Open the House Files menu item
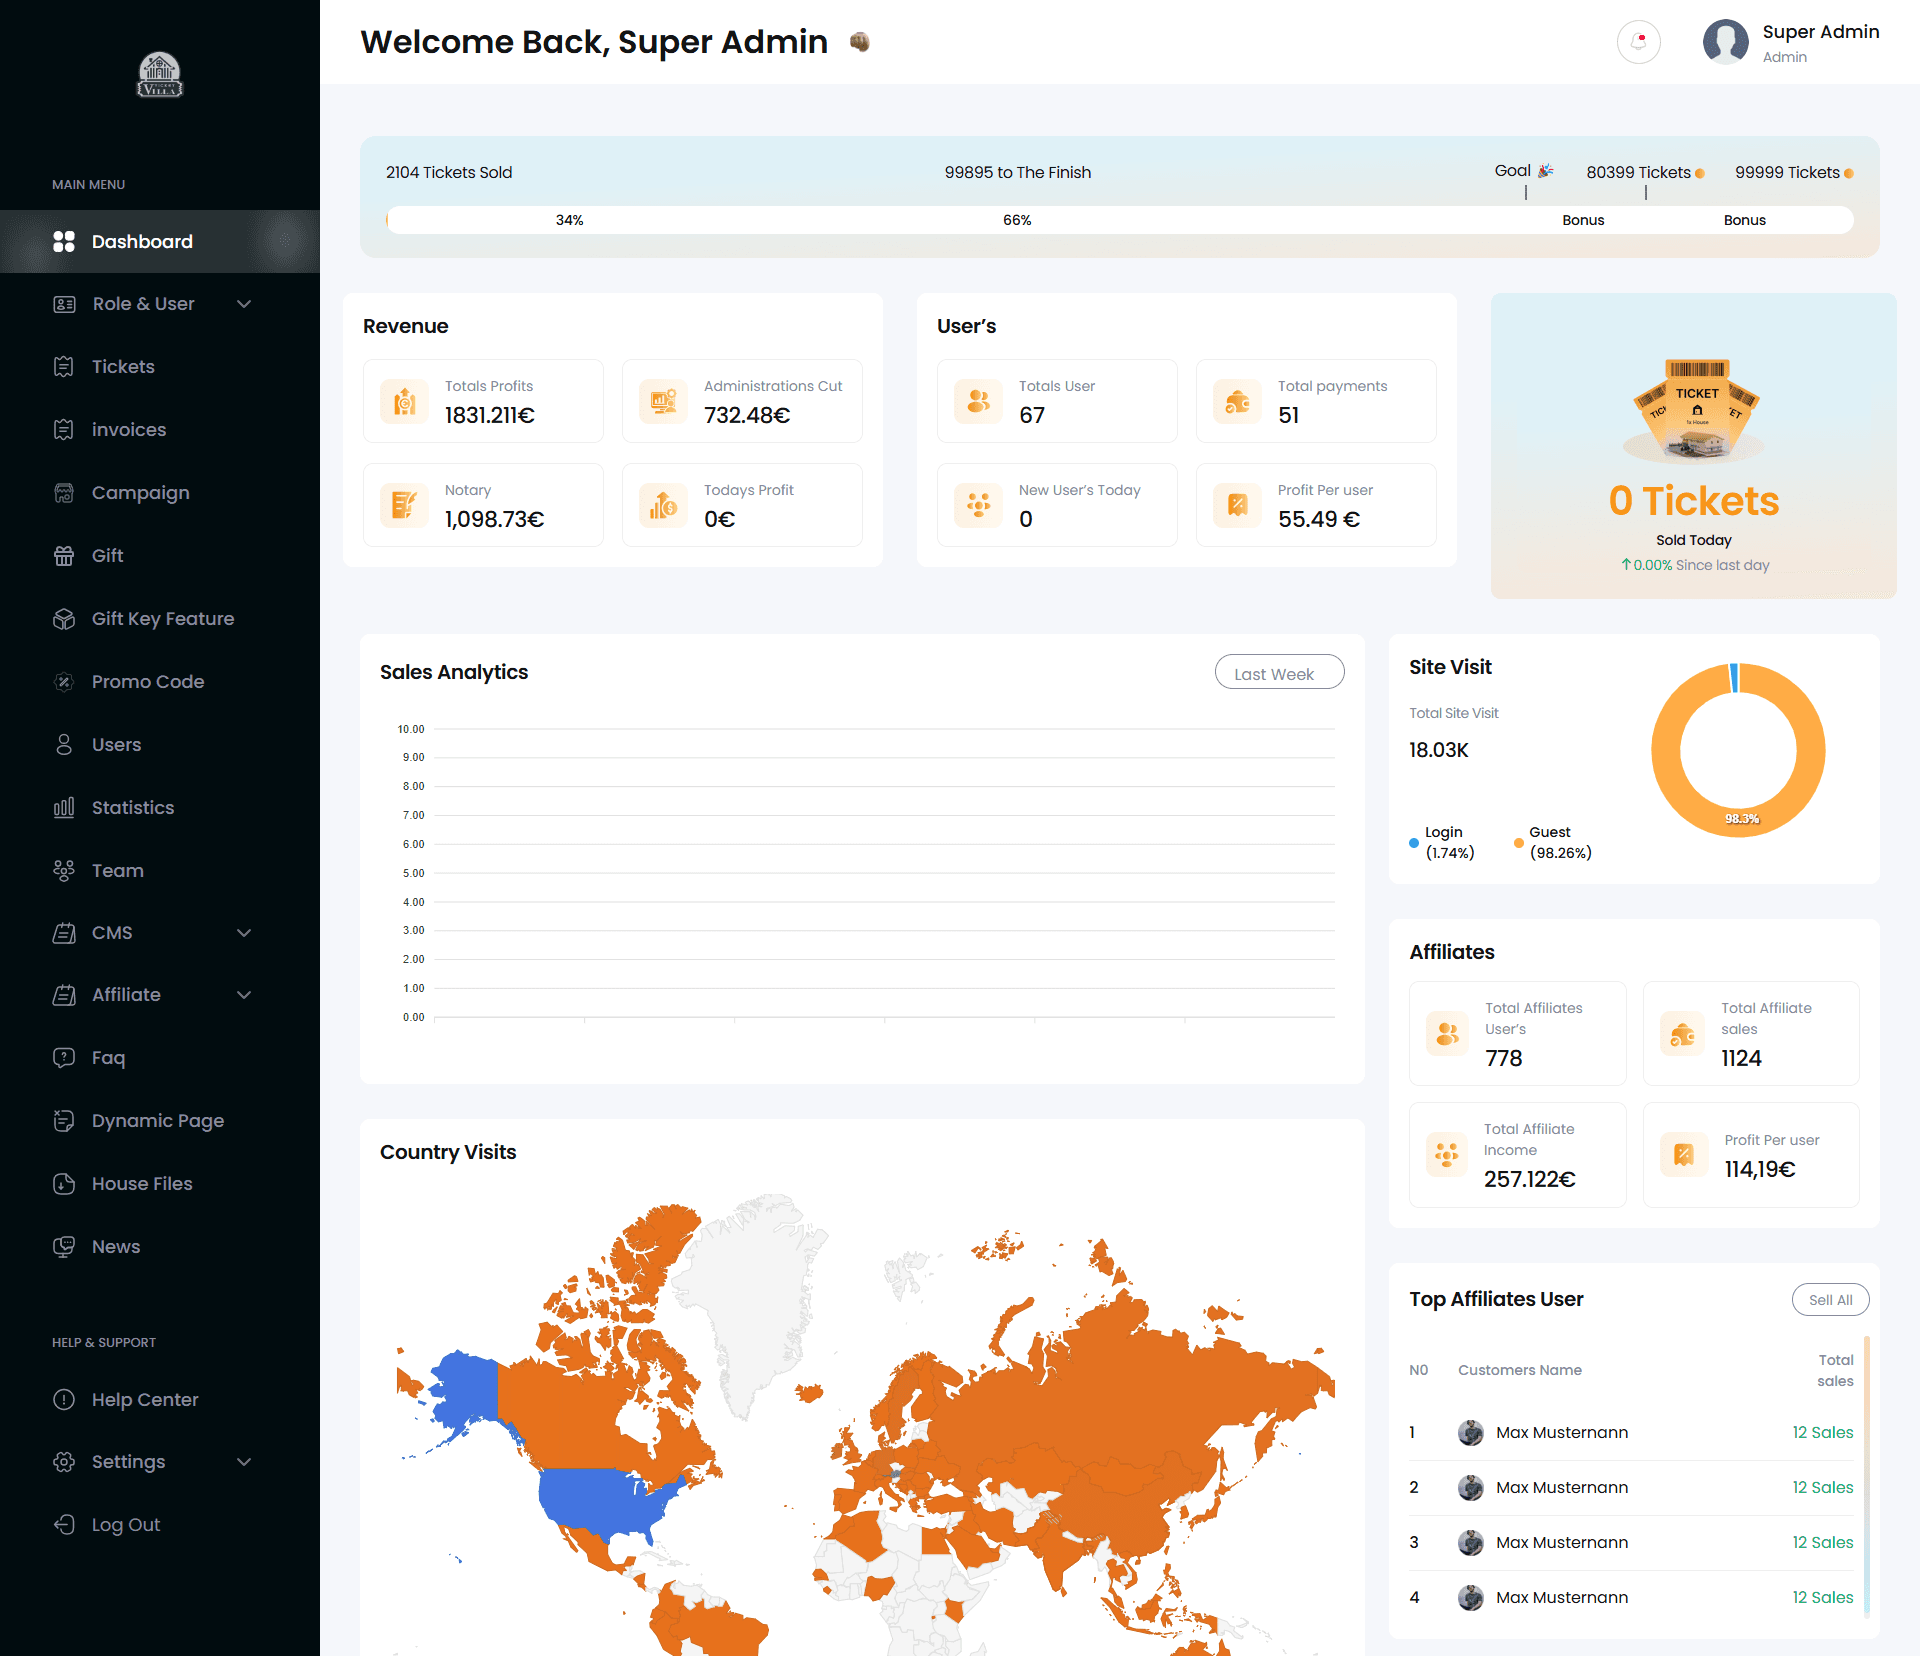This screenshot has height=1656, width=1920. click(x=142, y=1184)
